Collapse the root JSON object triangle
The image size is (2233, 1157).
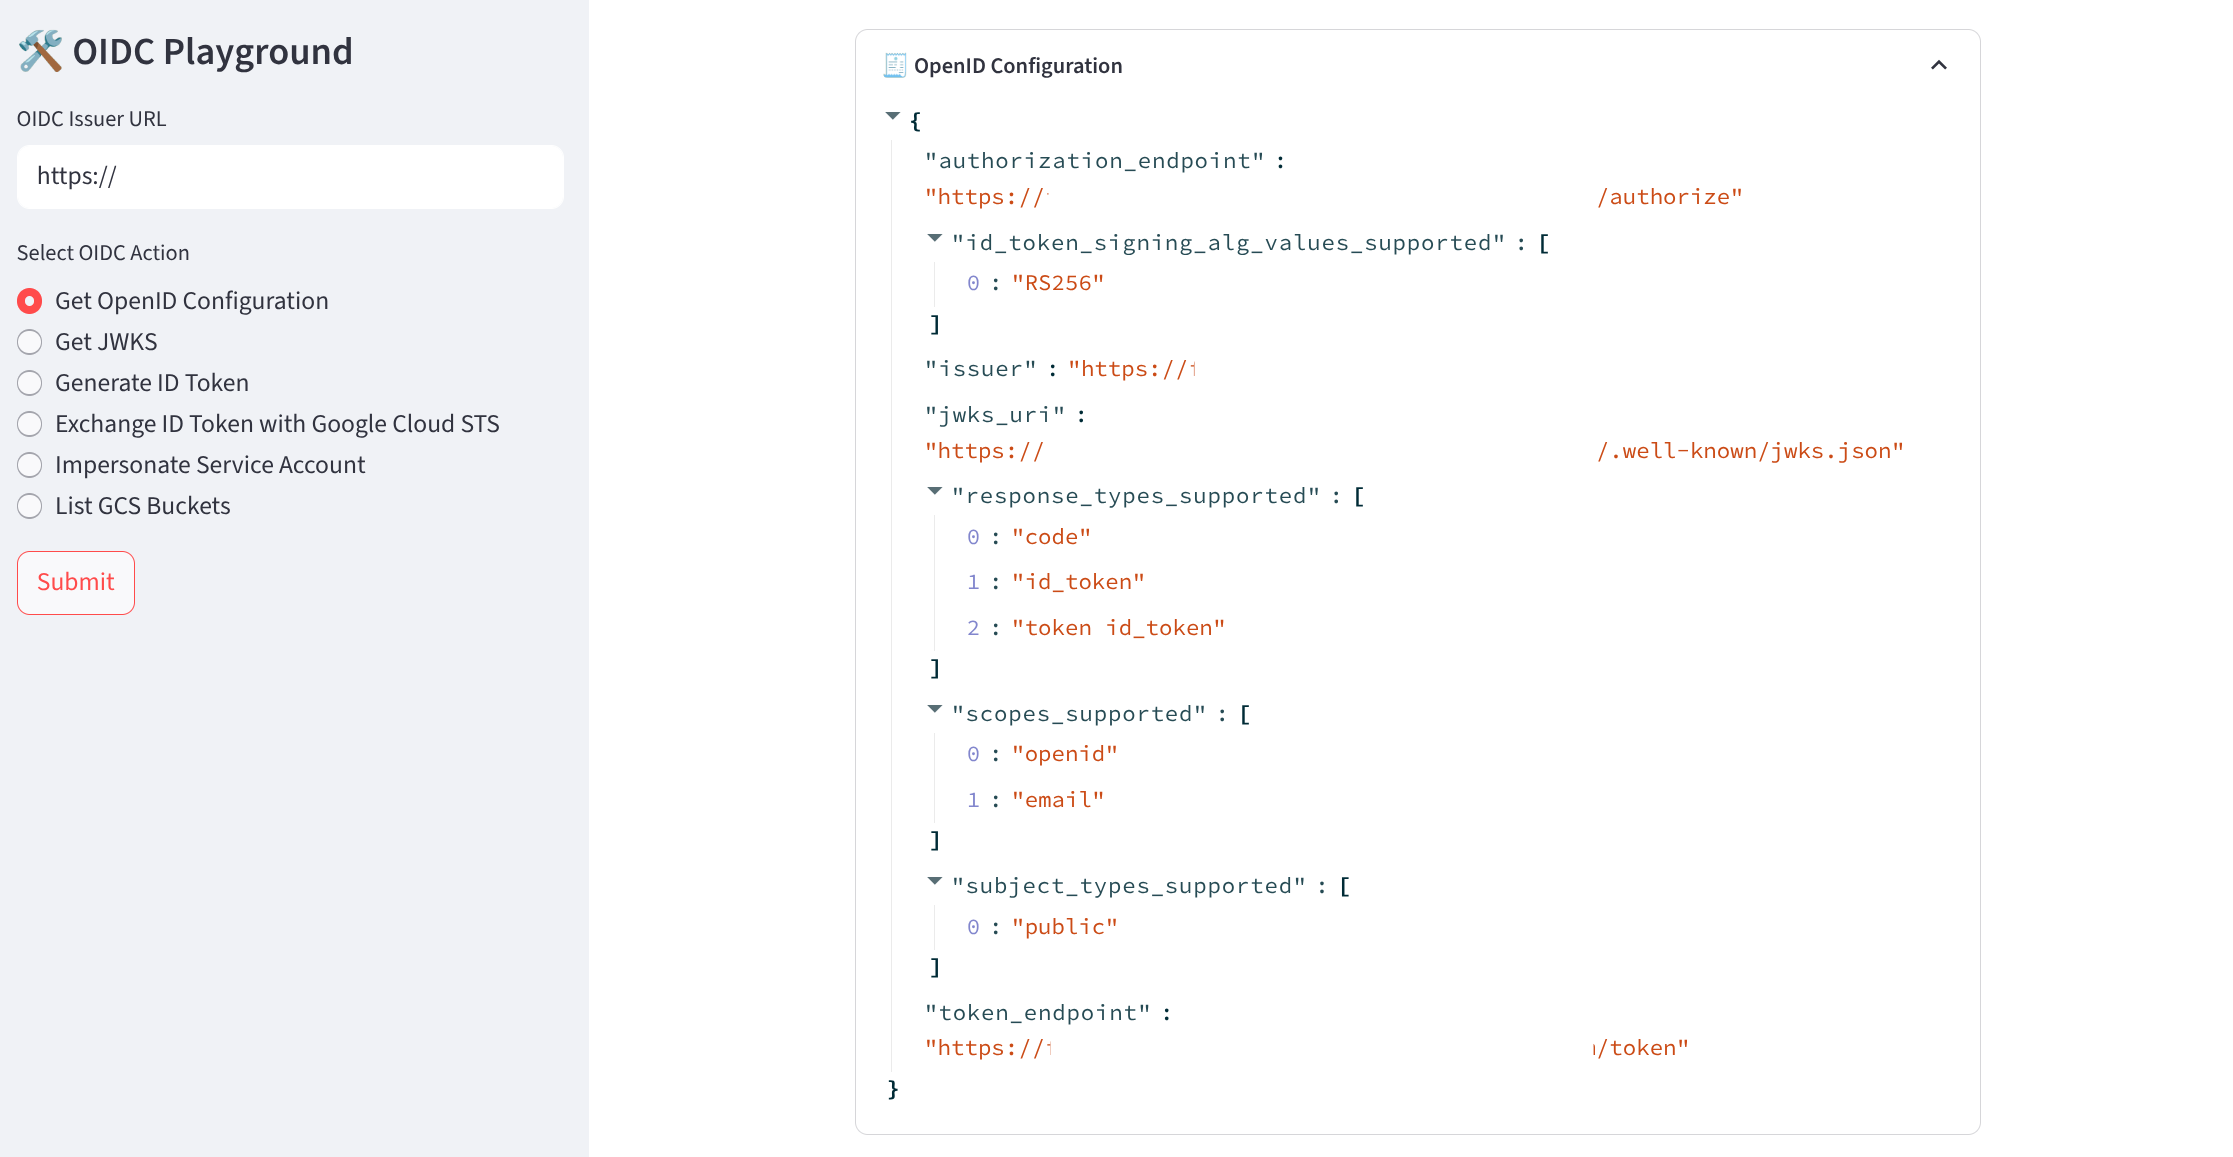(893, 117)
